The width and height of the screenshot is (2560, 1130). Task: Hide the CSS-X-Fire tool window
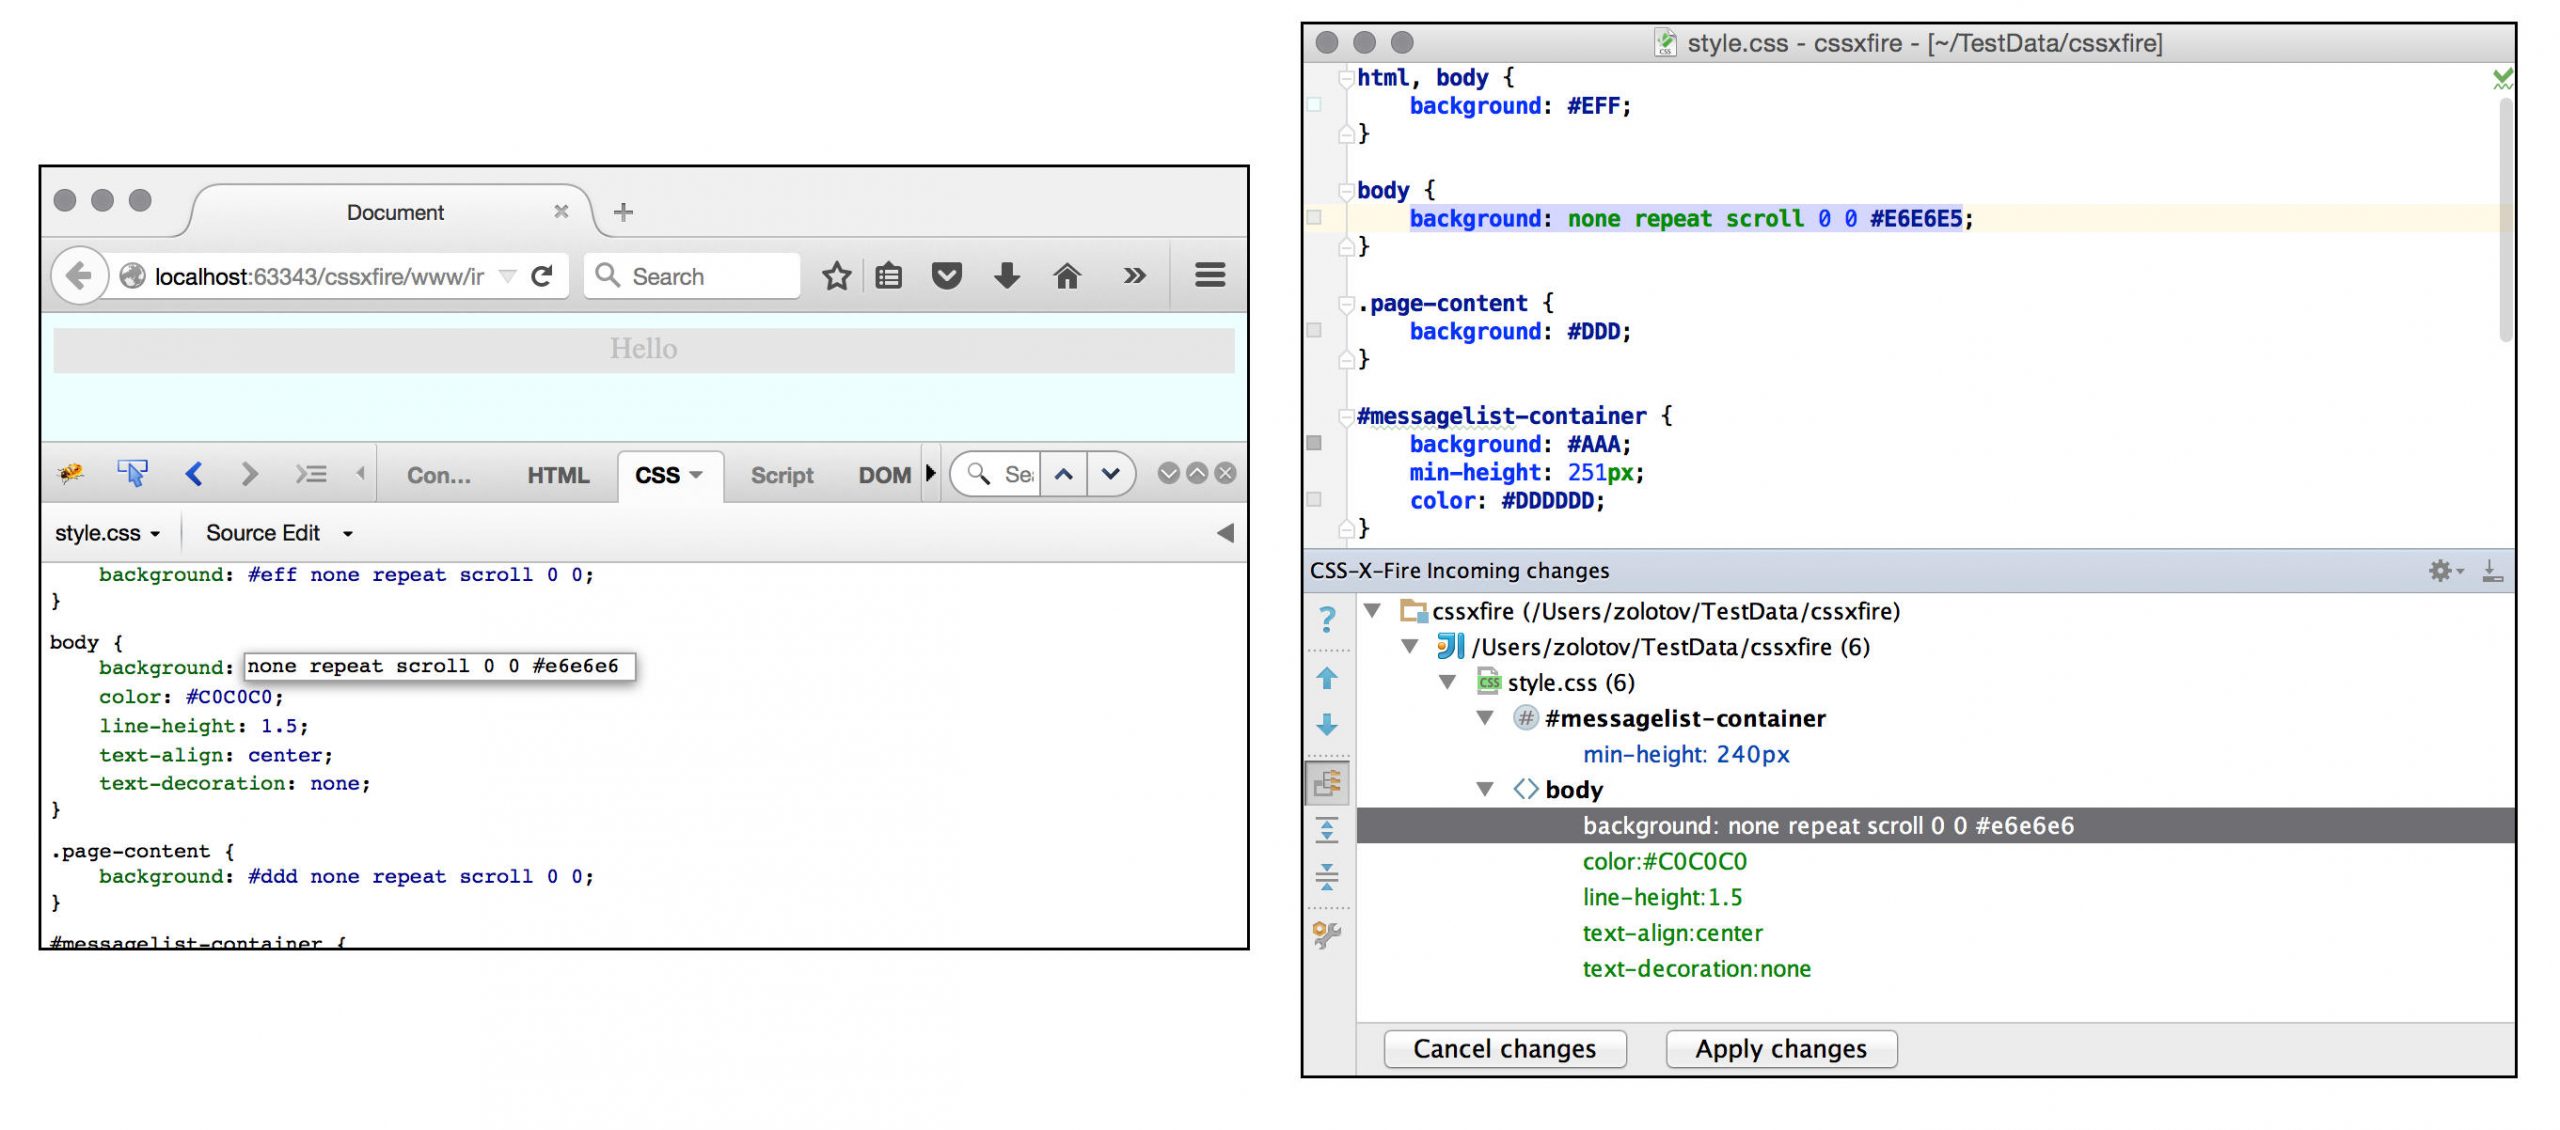(x=2493, y=571)
